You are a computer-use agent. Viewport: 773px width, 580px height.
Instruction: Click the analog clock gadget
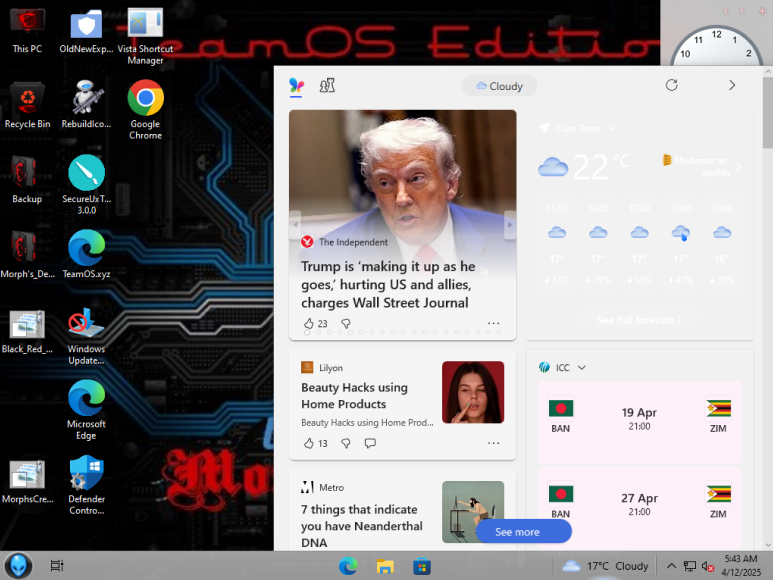pyautogui.click(x=716, y=45)
